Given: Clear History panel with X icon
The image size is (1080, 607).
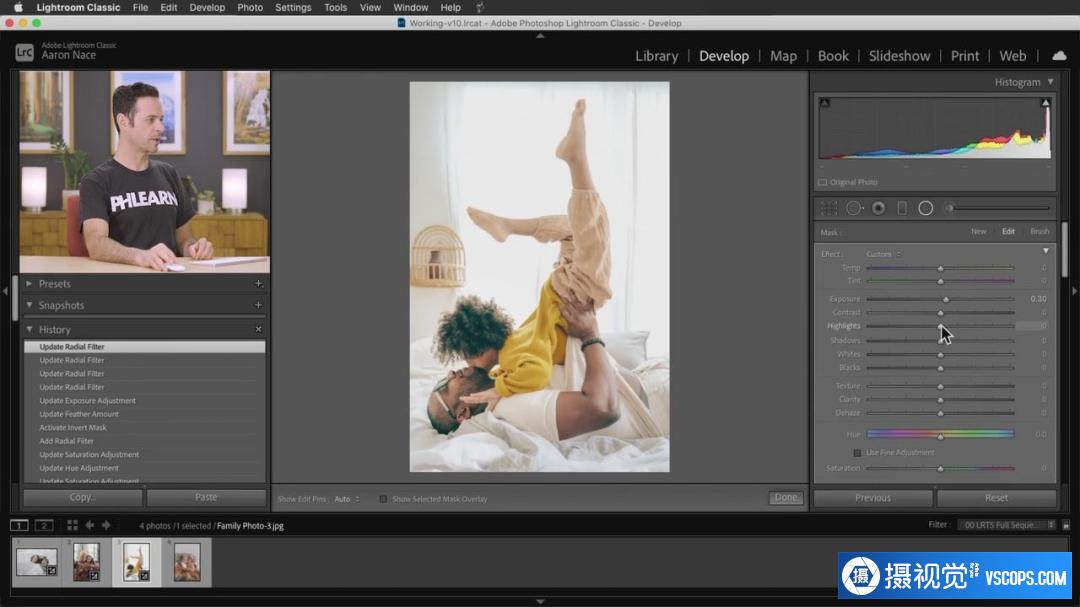Looking at the screenshot, I should click(x=258, y=329).
